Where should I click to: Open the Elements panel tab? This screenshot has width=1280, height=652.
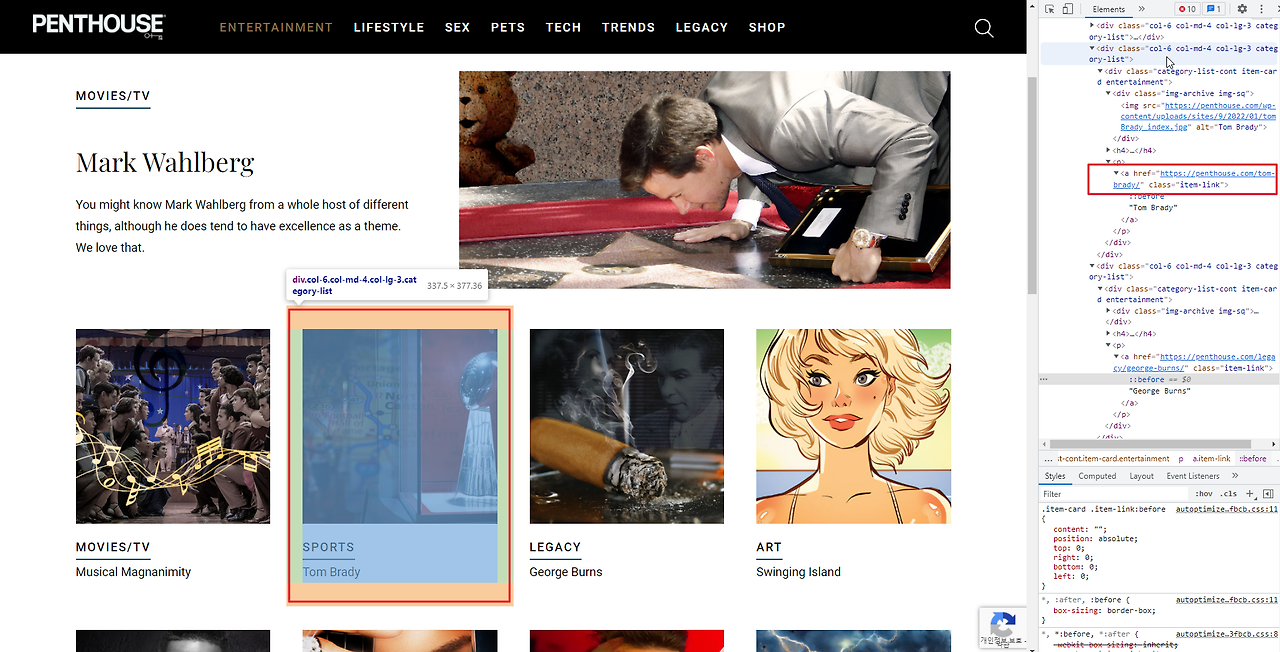[x=1108, y=9]
